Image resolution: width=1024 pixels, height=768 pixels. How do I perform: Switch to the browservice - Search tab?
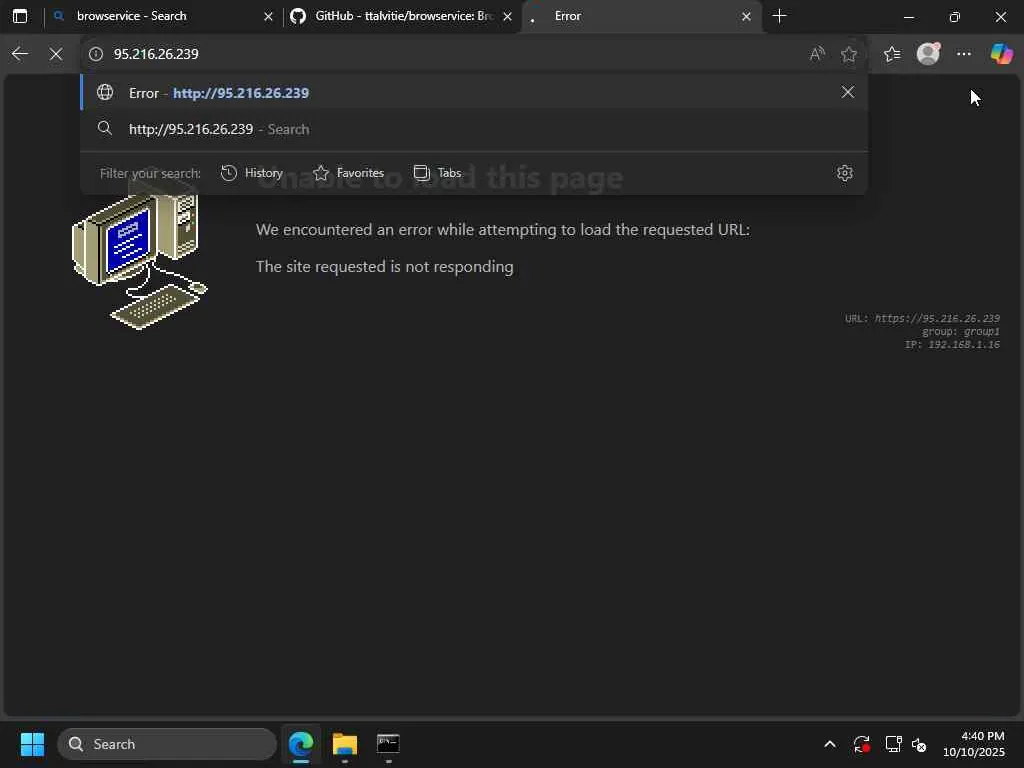click(163, 16)
